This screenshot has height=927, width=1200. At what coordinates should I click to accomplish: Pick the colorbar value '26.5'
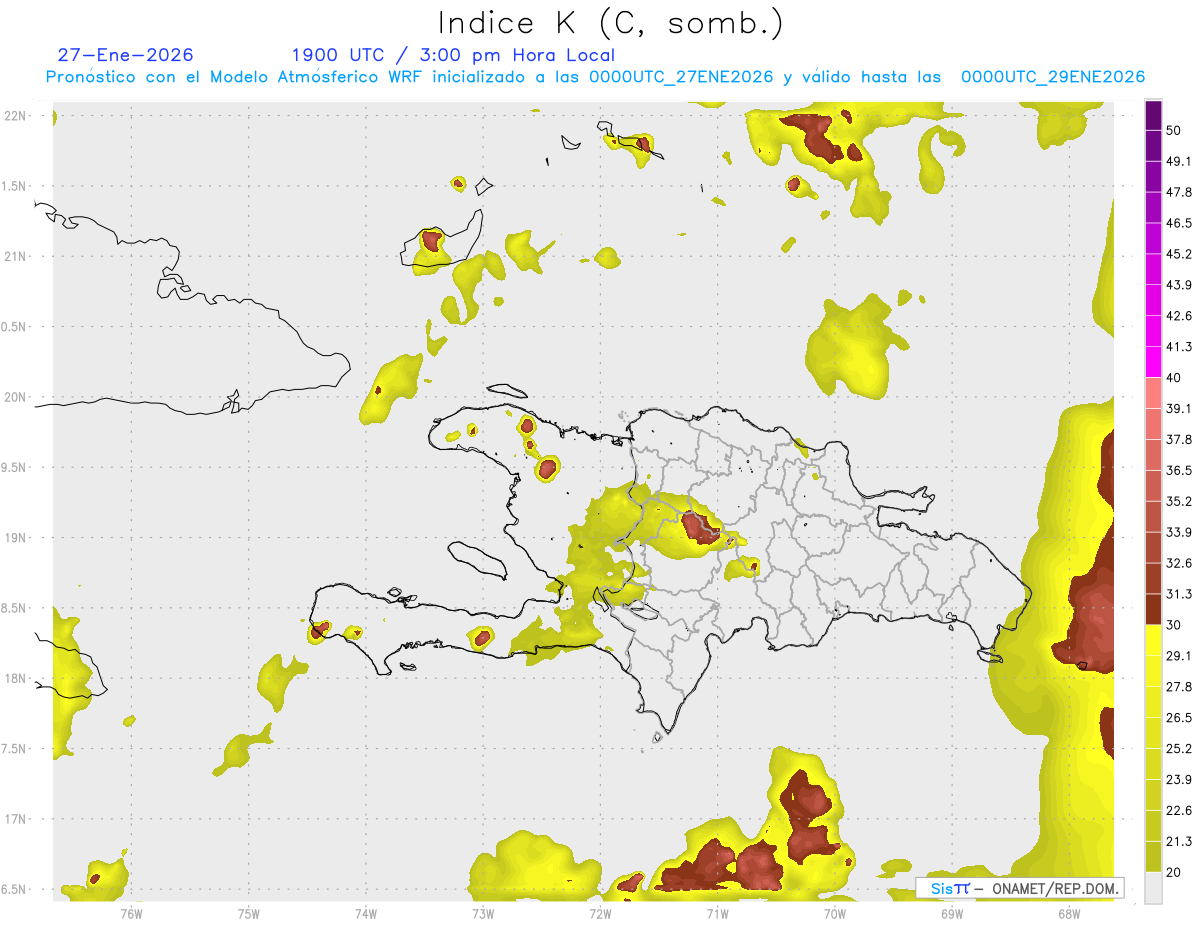(1179, 718)
